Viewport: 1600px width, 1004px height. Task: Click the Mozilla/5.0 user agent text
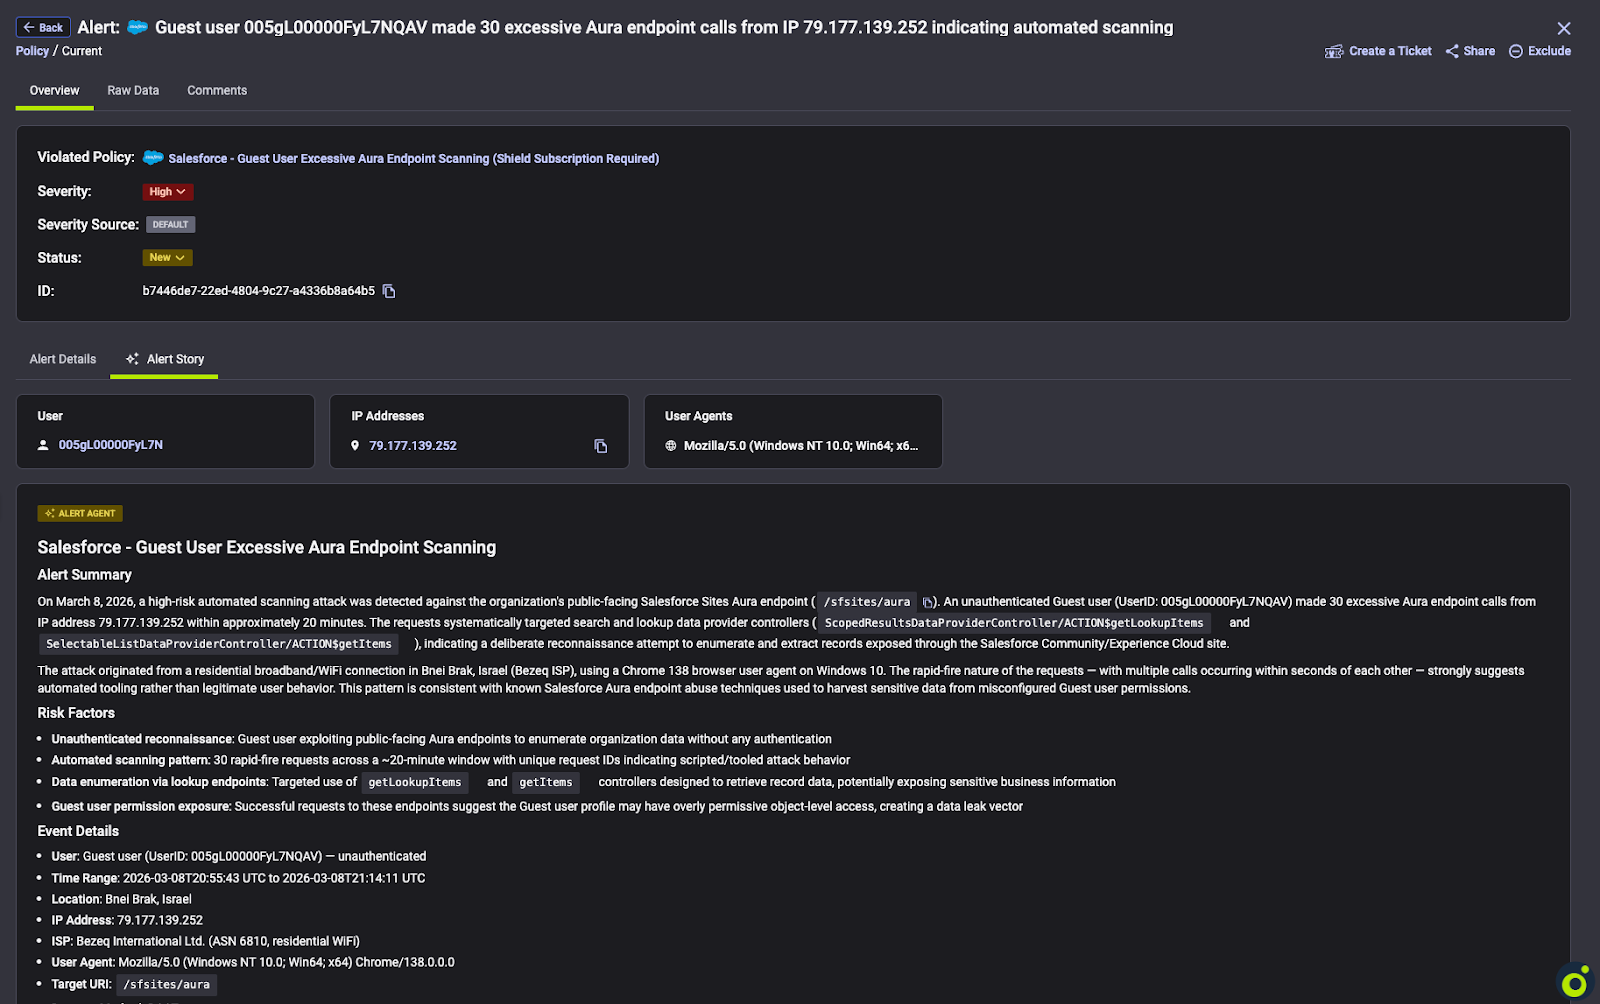tap(801, 446)
